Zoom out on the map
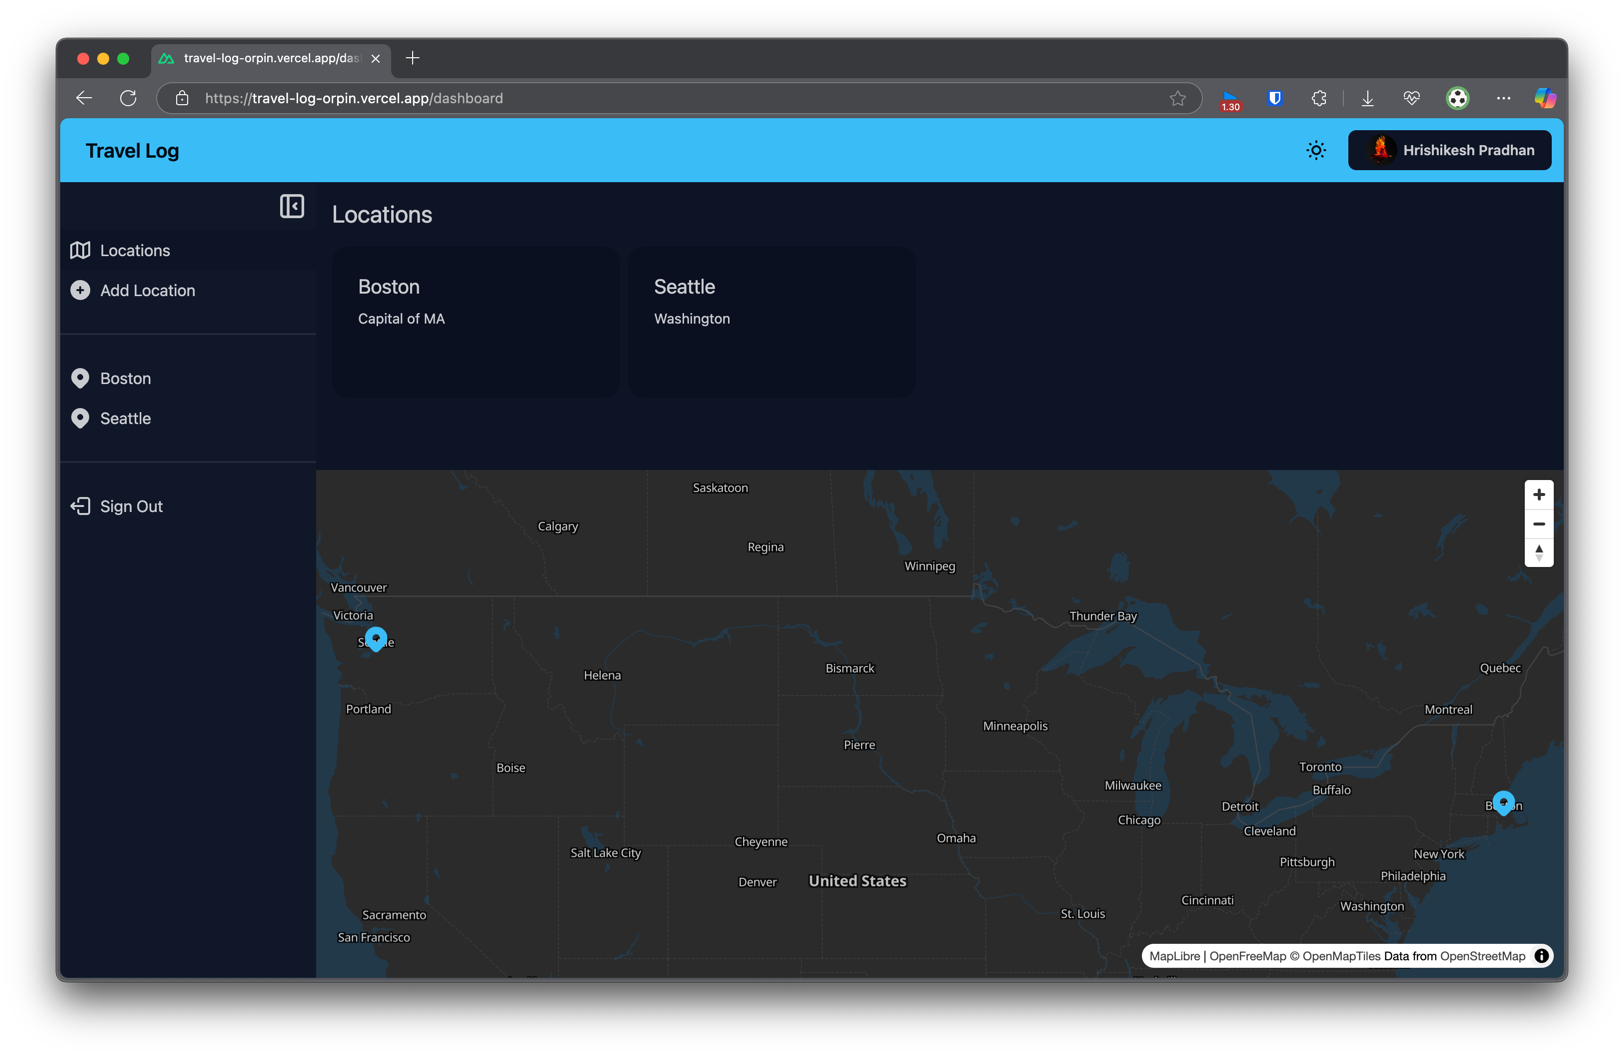 [x=1538, y=523]
